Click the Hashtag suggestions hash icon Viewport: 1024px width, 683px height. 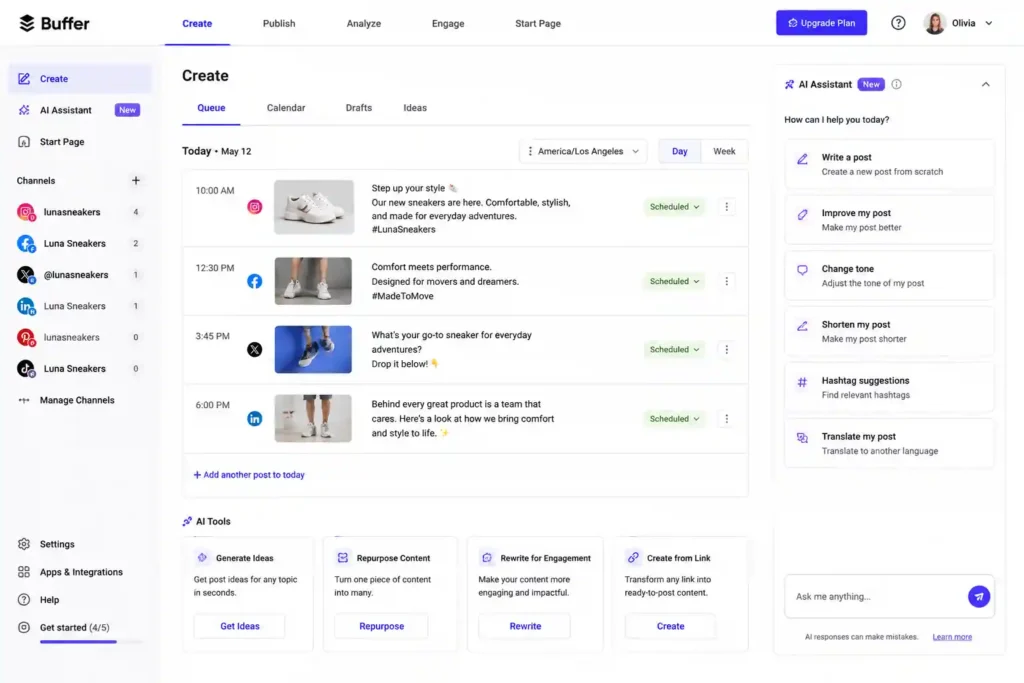(x=802, y=382)
